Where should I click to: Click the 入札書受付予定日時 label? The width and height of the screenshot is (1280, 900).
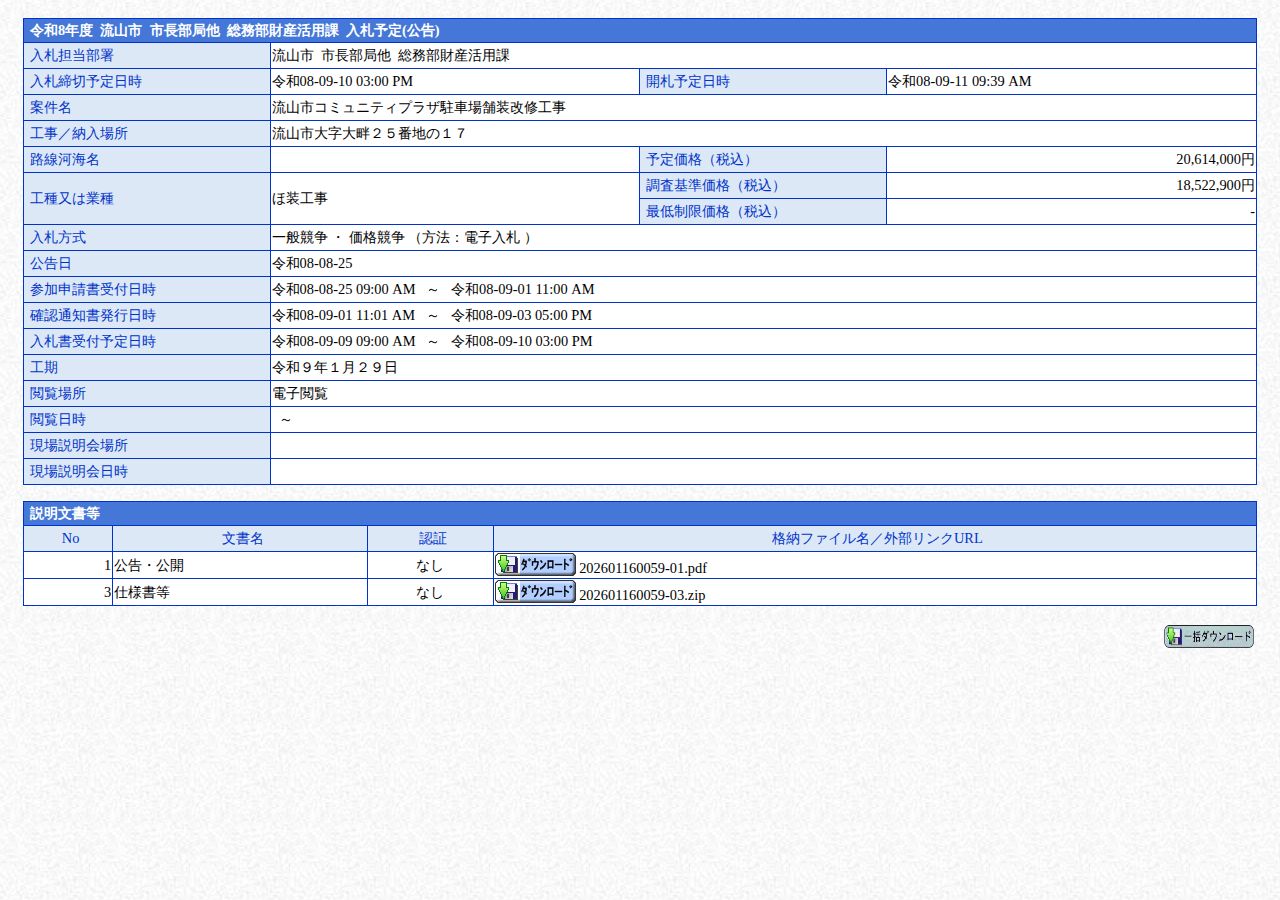coord(93,342)
